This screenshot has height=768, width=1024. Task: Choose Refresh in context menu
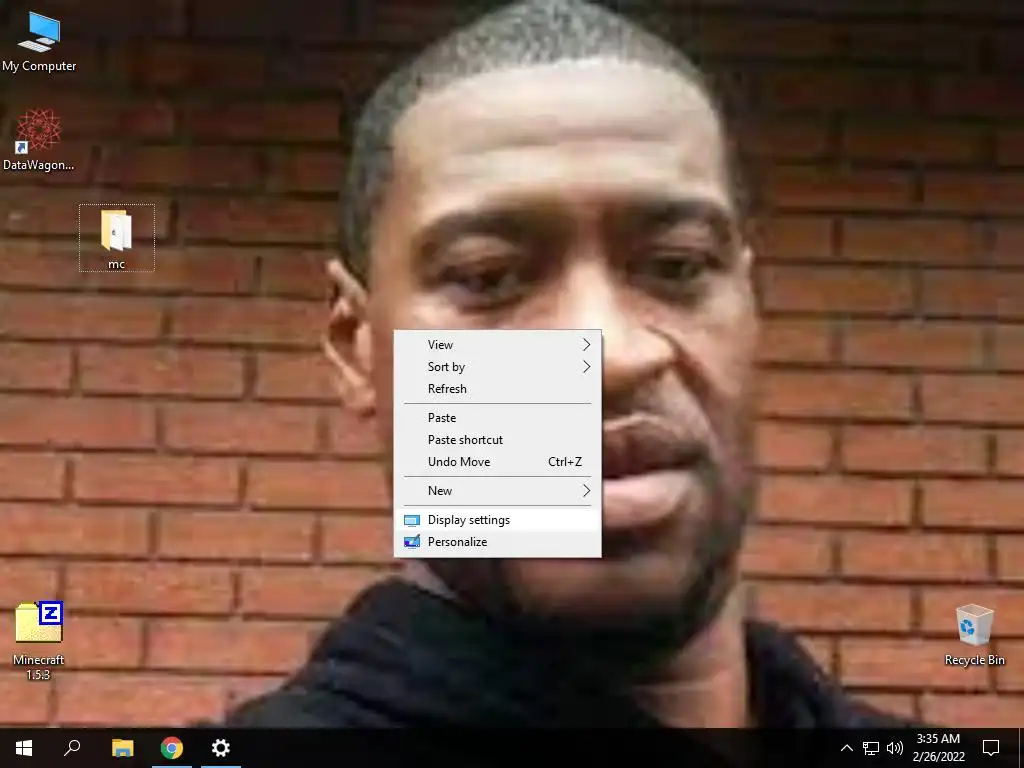[498, 389]
